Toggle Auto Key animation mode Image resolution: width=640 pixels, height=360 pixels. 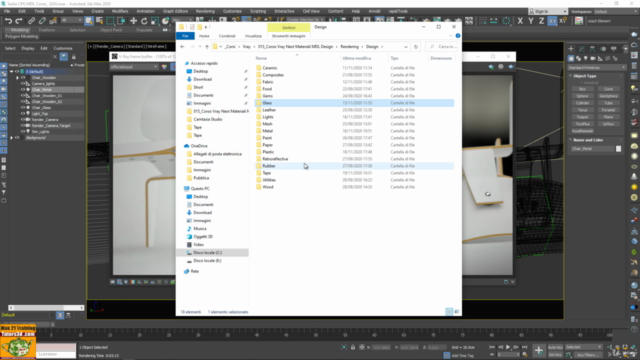[x=555, y=347]
